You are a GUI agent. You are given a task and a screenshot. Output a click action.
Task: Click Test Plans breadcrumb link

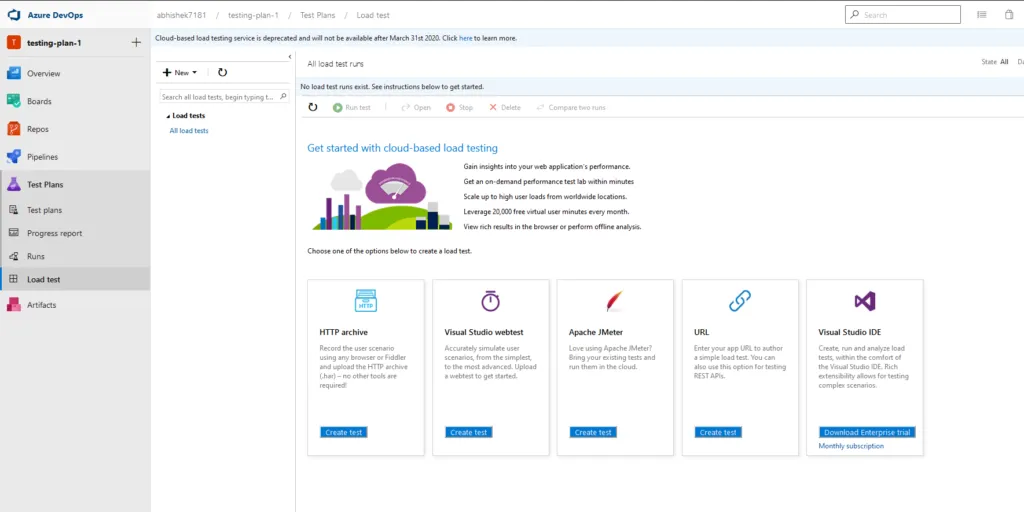317,15
